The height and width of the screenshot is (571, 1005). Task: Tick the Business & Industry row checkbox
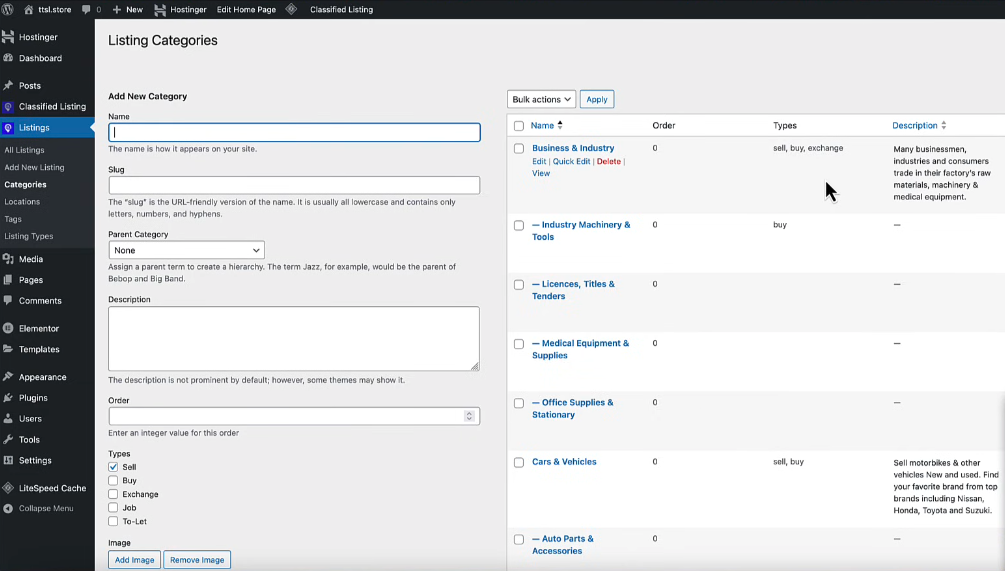519,148
